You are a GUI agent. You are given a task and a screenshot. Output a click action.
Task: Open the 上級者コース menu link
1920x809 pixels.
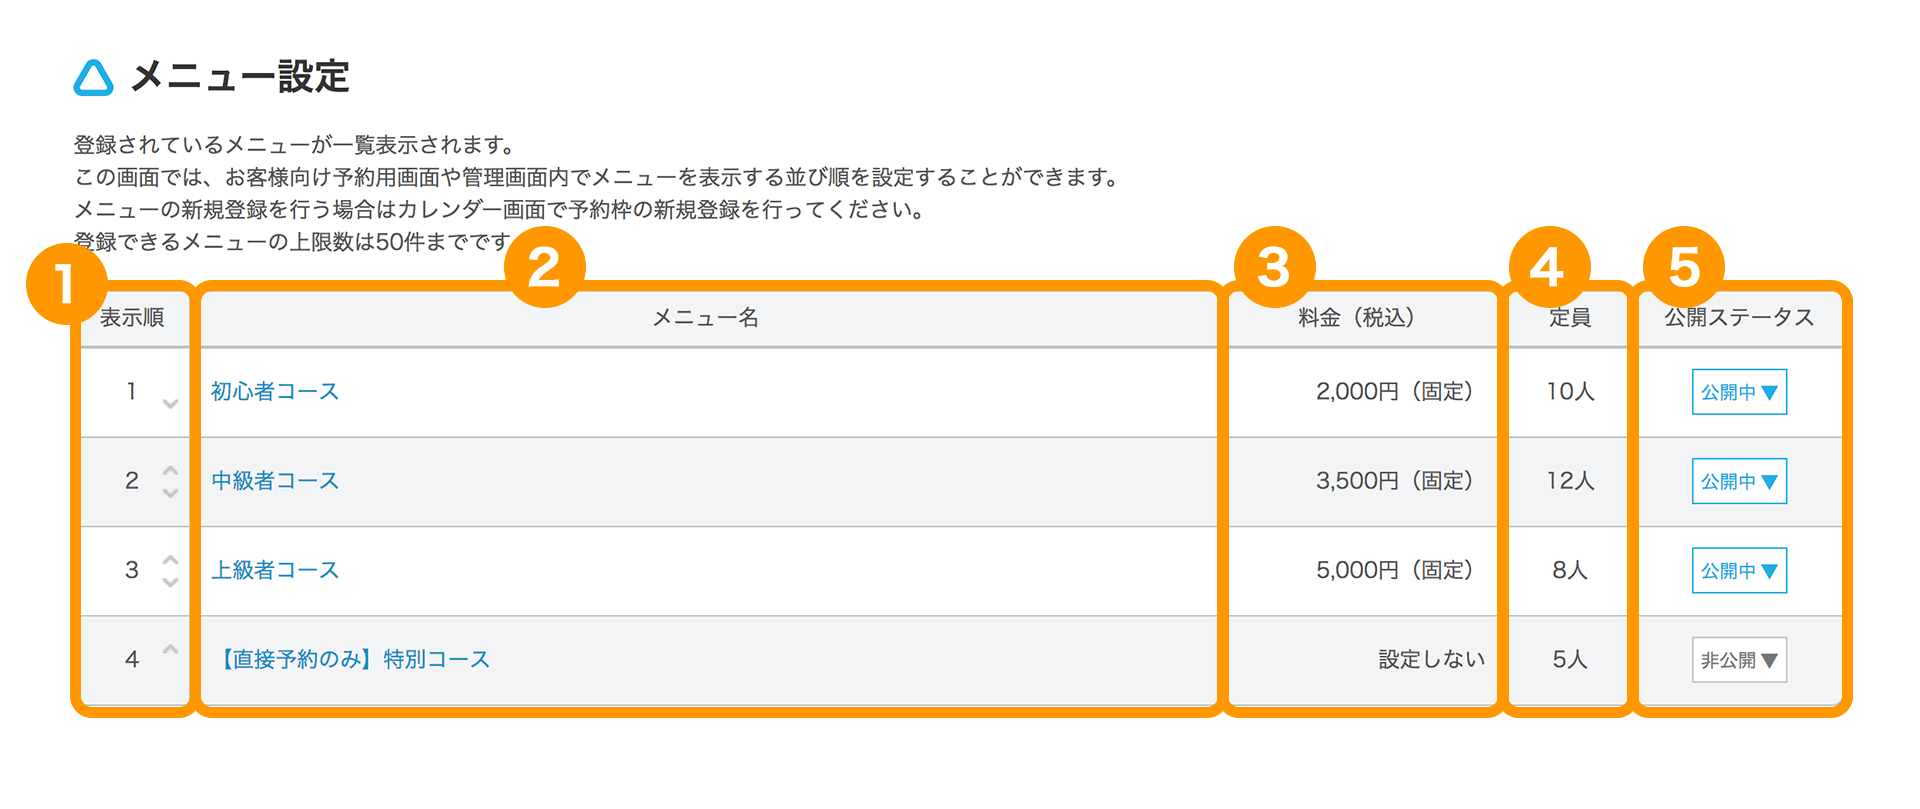coord(275,570)
